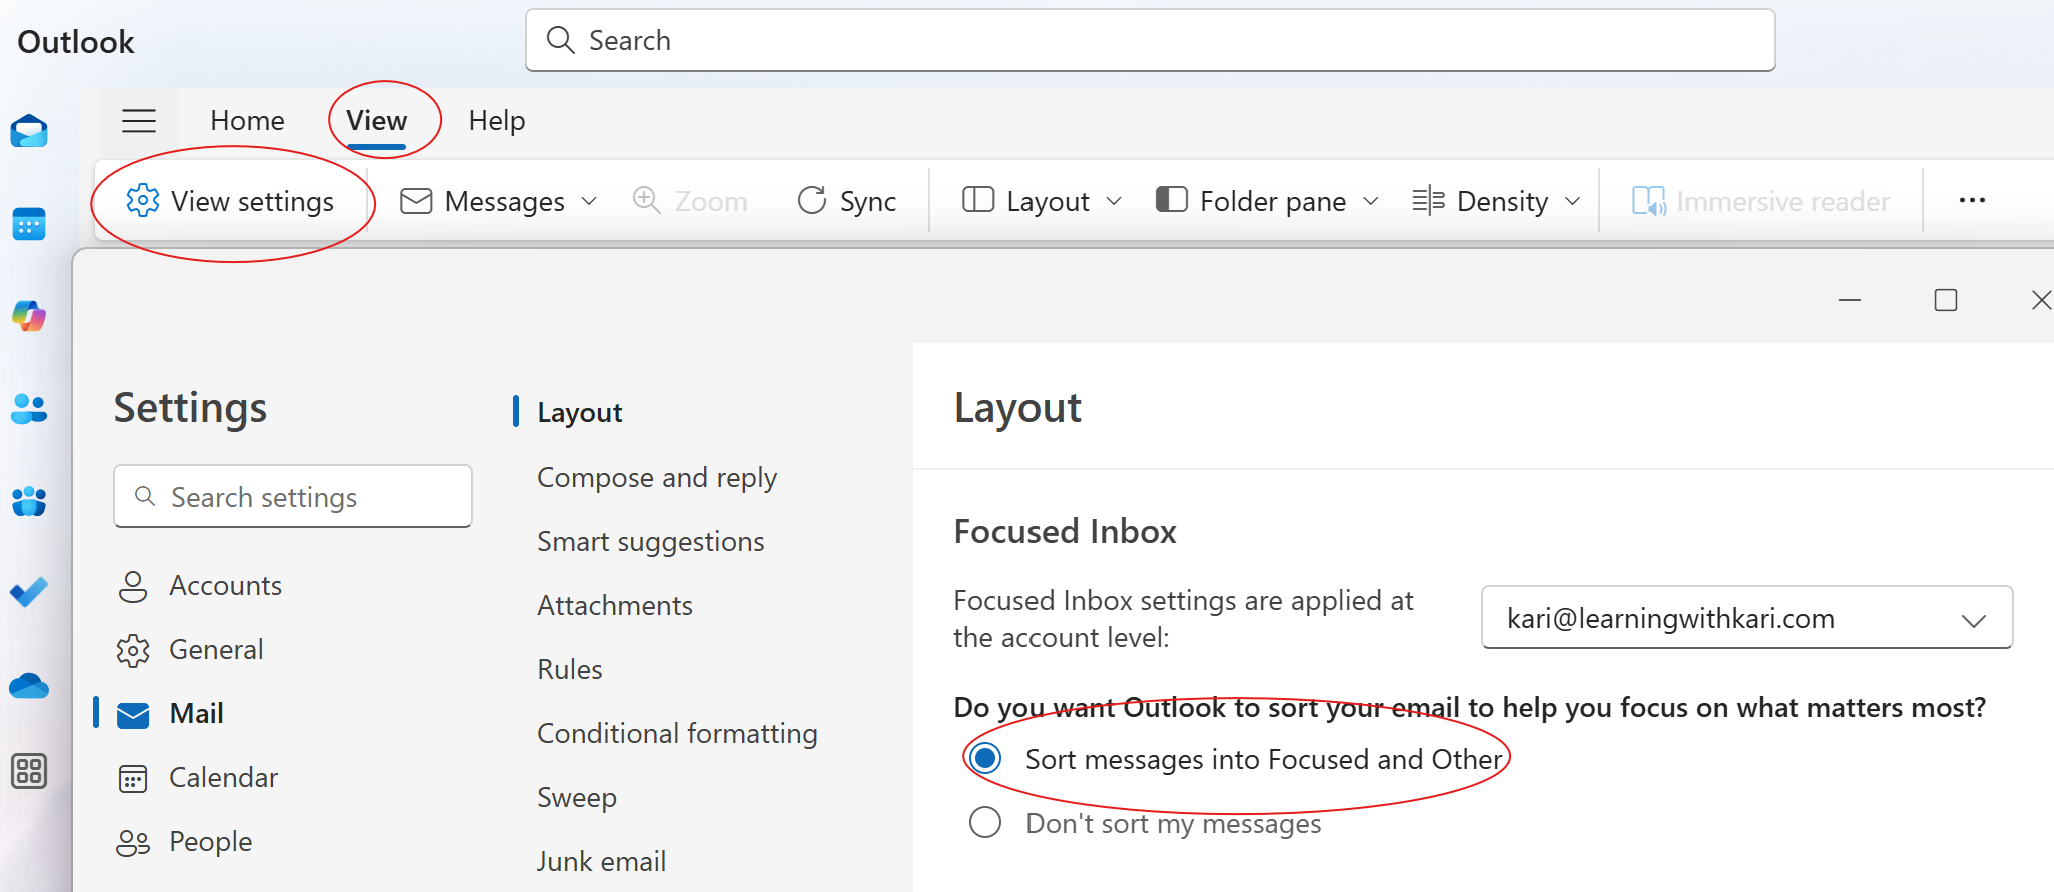Expand the Messages dropdown

tap(500, 201)
